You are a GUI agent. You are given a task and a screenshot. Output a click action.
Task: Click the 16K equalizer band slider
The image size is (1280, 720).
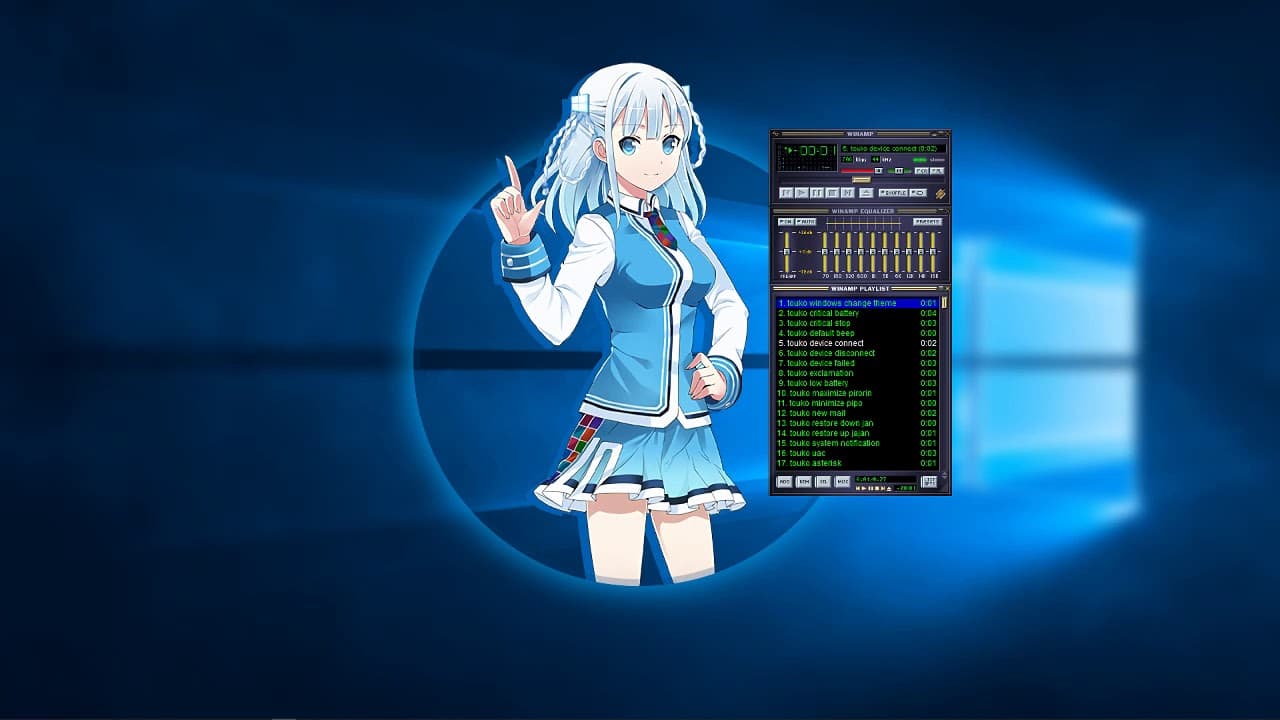point(933,252)
